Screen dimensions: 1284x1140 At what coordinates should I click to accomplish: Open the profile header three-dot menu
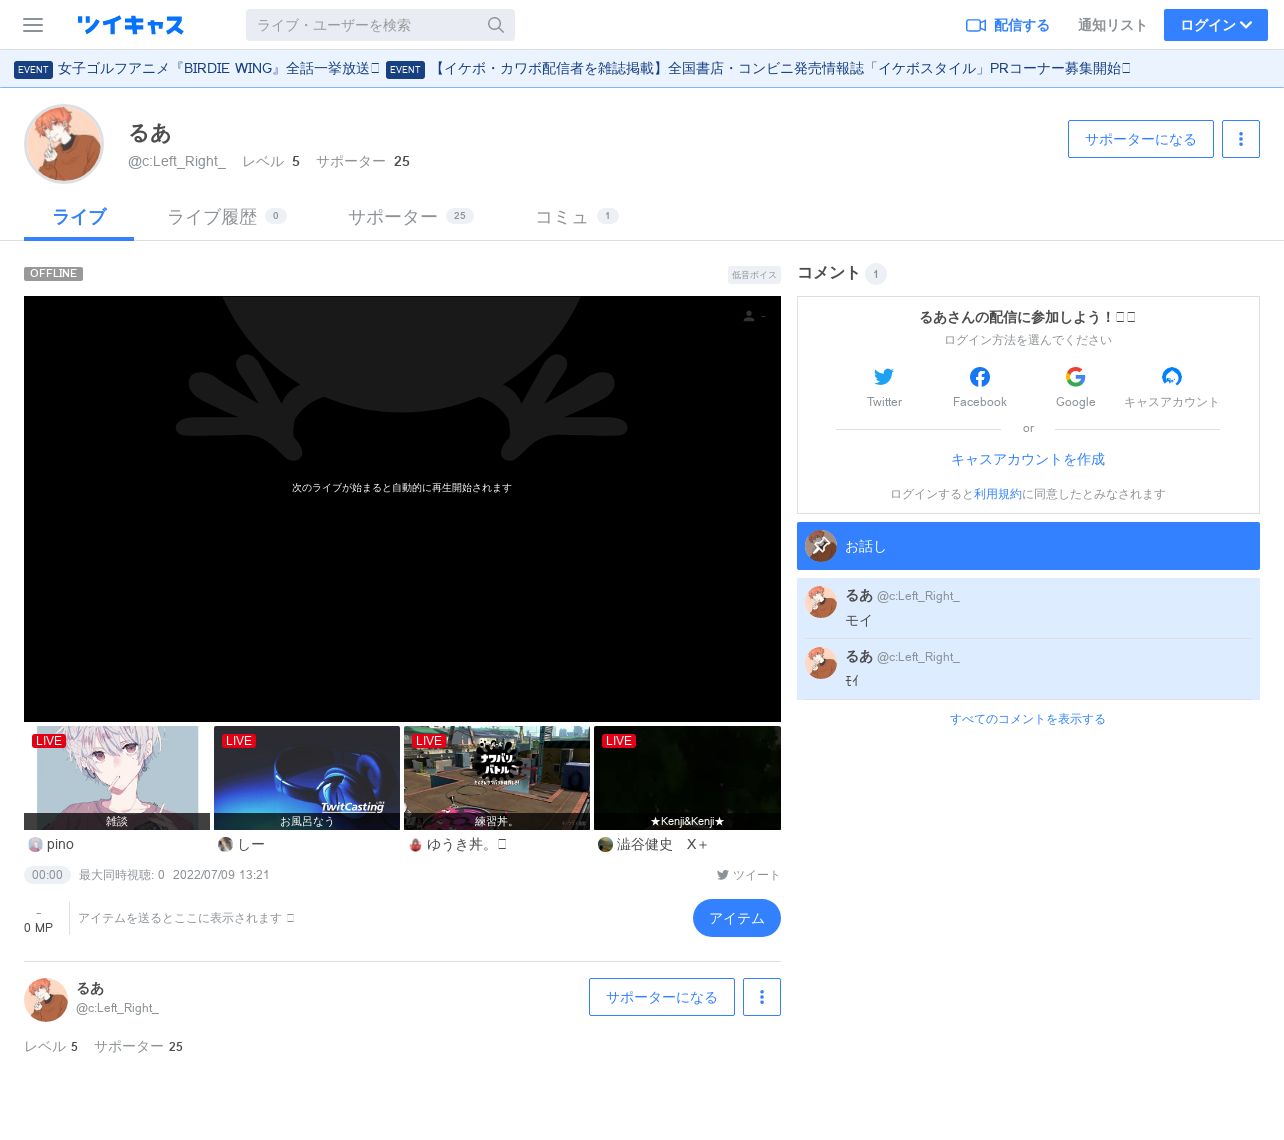(x=1241, y=139)
